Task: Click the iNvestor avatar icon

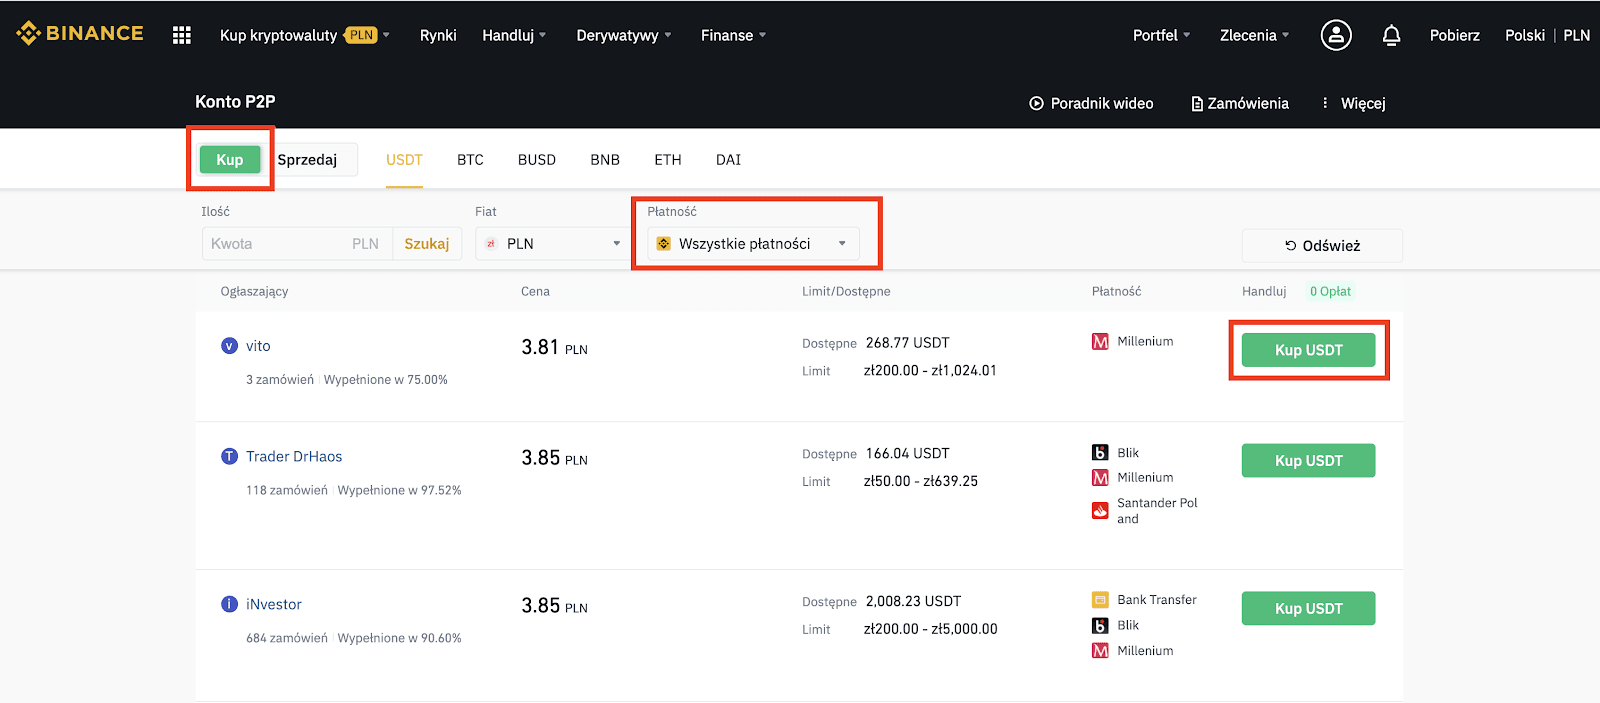Action: (x=229, y=604)
